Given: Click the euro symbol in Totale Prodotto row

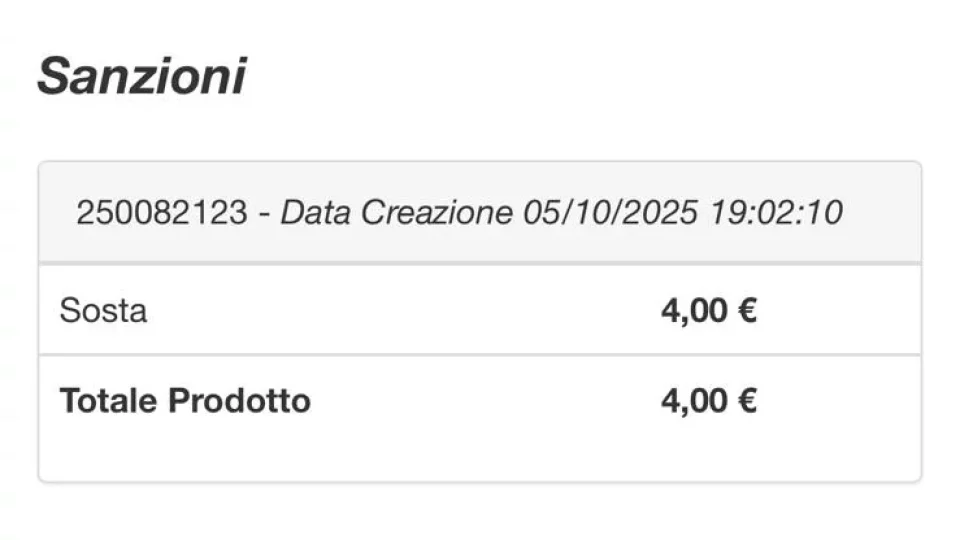Looking at the screenshot, I should (746, 401).
